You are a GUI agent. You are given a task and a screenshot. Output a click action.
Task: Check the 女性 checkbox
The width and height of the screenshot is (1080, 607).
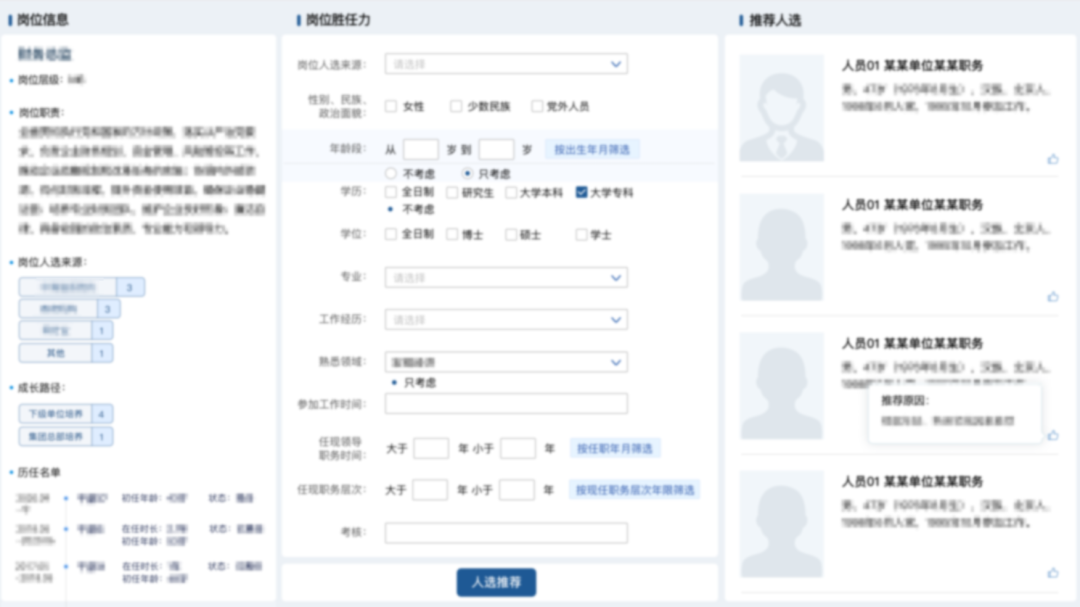[391, 106]
